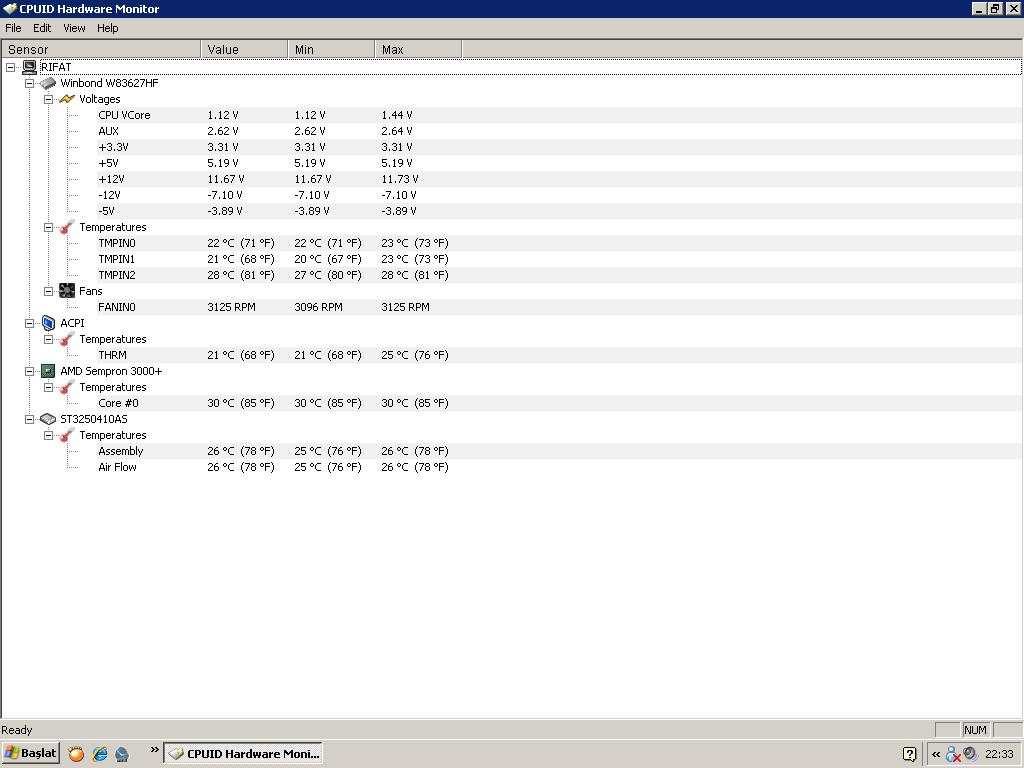Click the Başlat start button
Viewport: 1024px width, 768px height.
click(30, 753)
